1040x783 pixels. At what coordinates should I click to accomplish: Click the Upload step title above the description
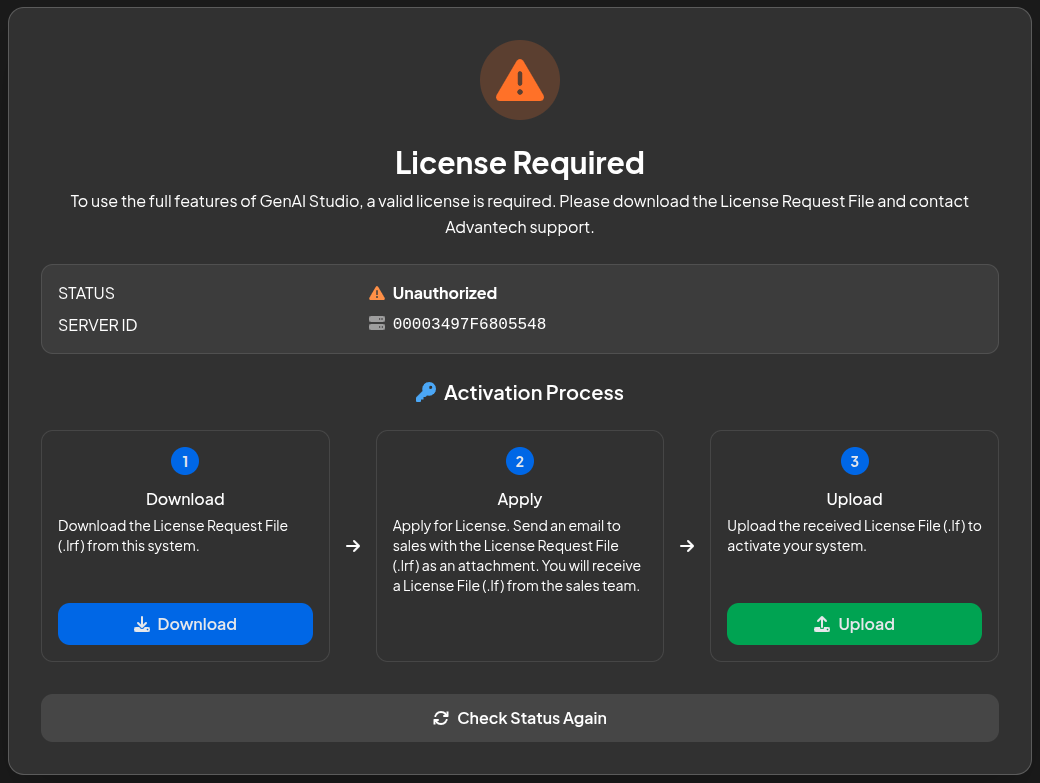pos(854,499)
